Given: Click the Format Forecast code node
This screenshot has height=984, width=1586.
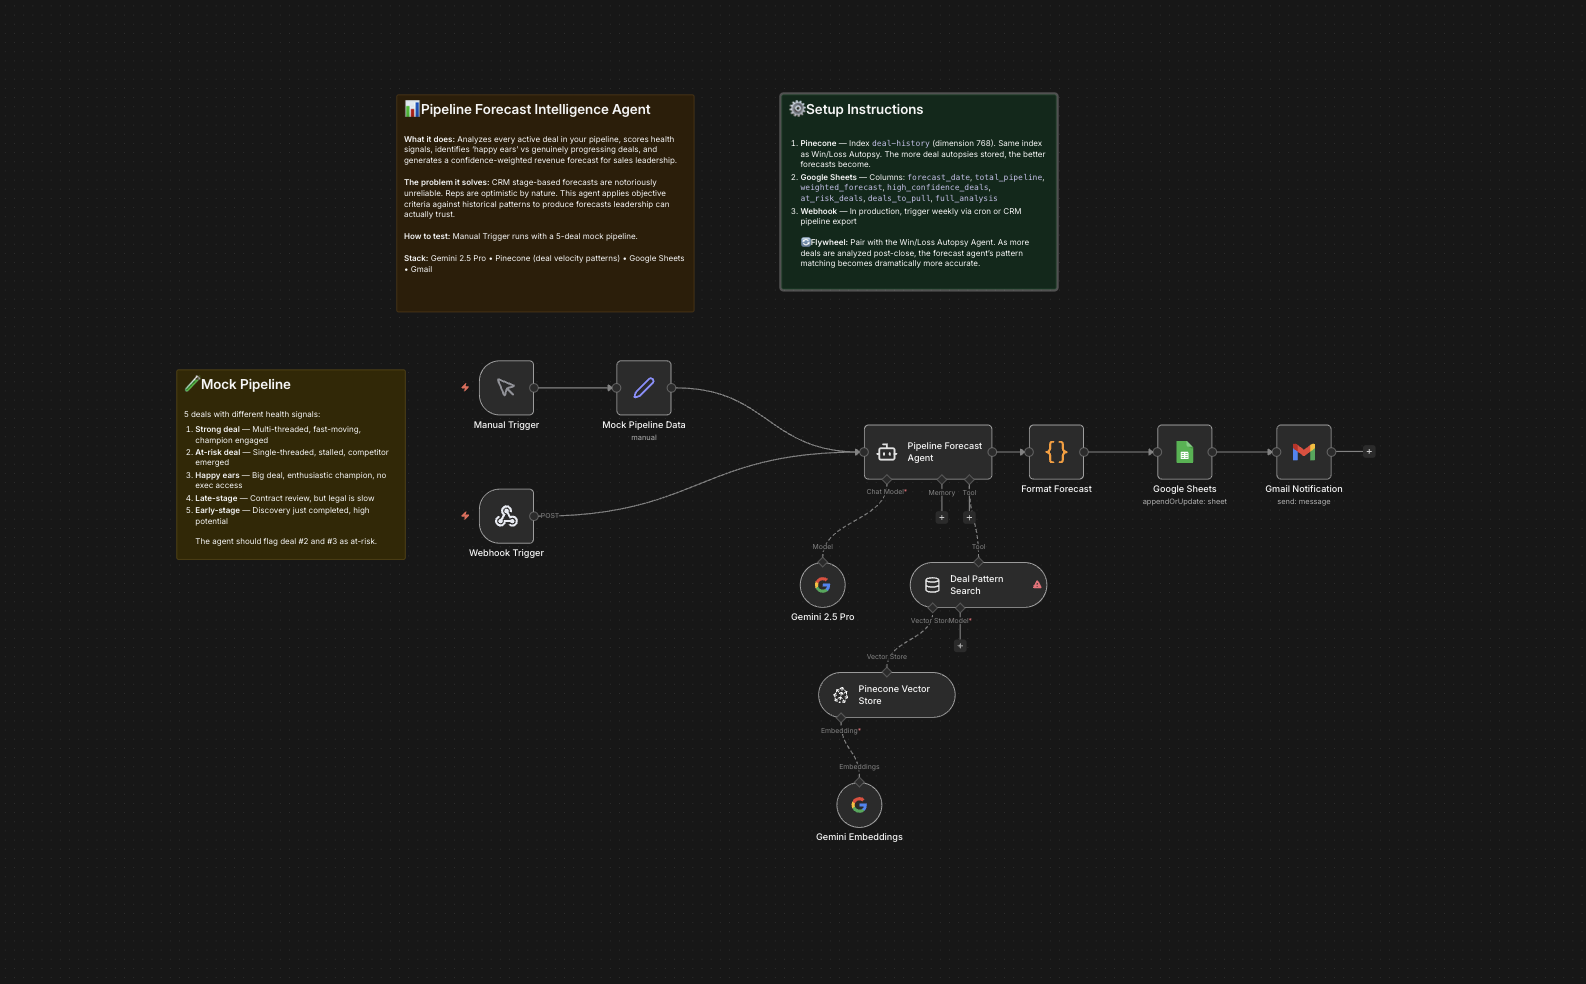Looking at the screenshot, I should (x=1056, y=452).
